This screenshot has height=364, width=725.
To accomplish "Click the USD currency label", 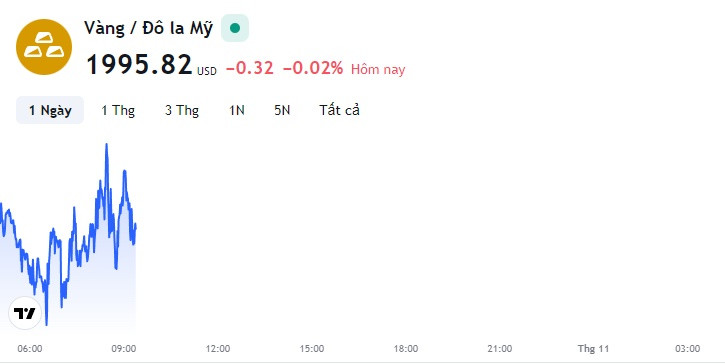I will (x=207, y=71).
